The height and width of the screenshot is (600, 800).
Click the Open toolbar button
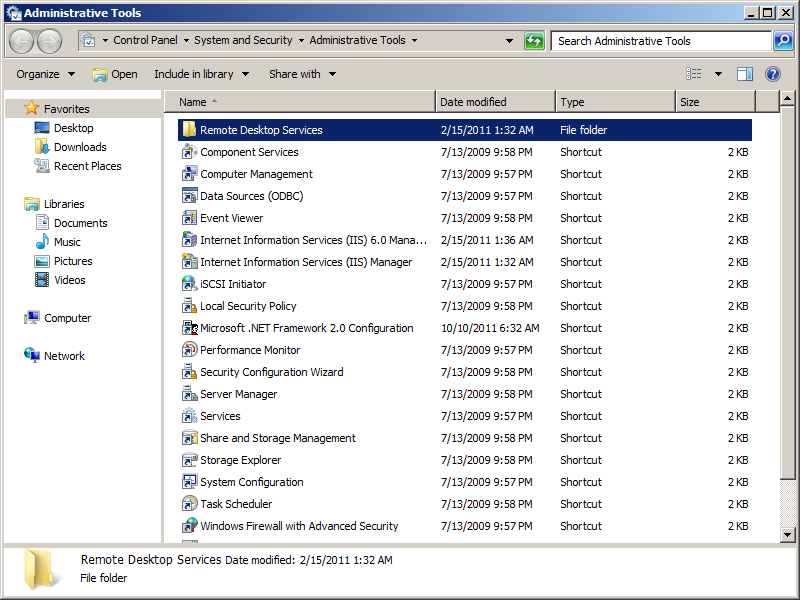[x=115, y=74]
